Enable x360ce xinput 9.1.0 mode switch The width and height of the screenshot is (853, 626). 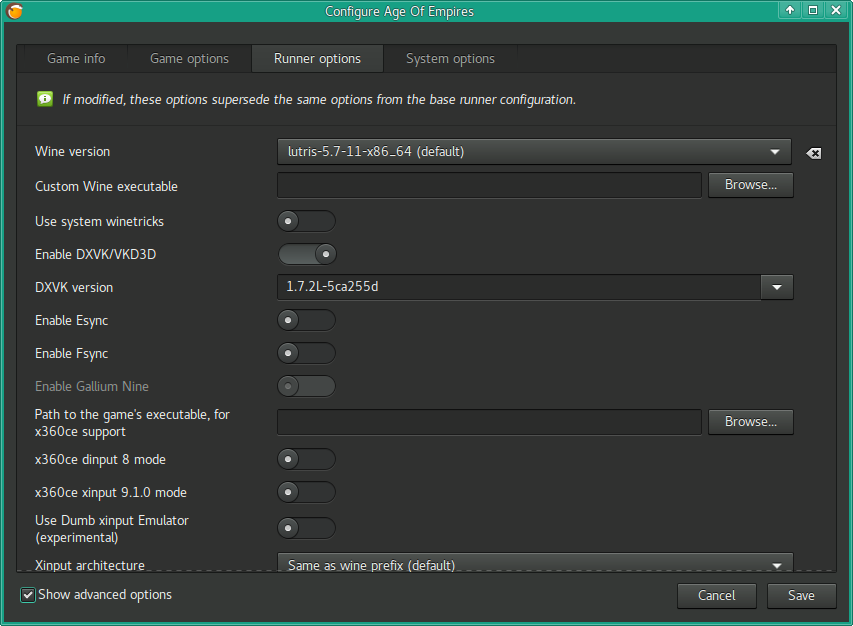306,492
